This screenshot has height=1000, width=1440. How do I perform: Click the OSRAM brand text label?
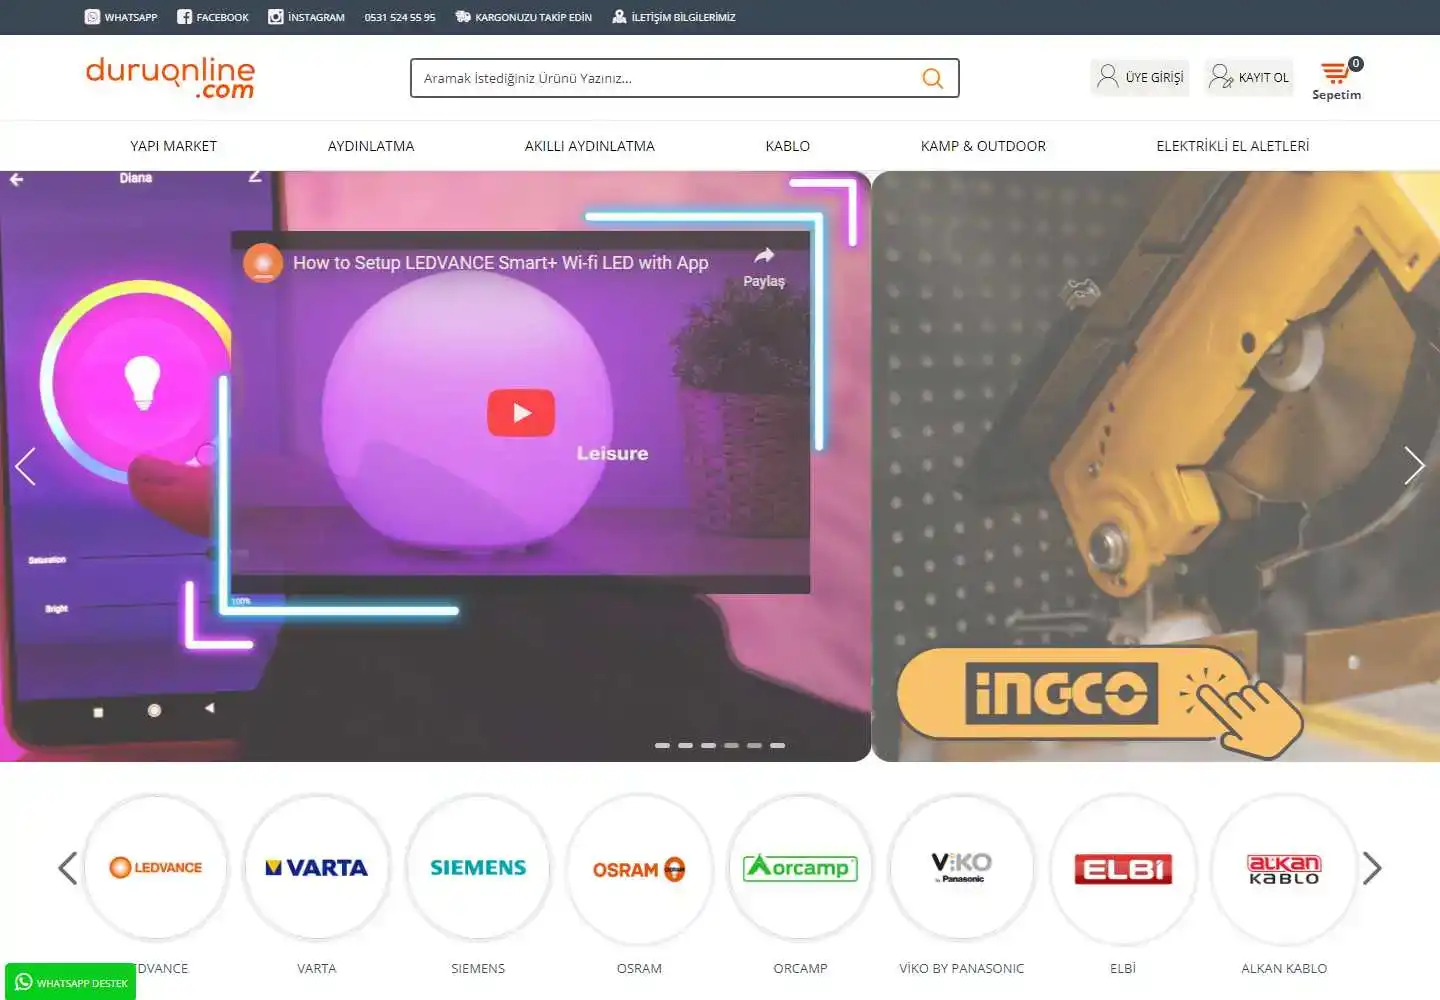click(639, 968)
